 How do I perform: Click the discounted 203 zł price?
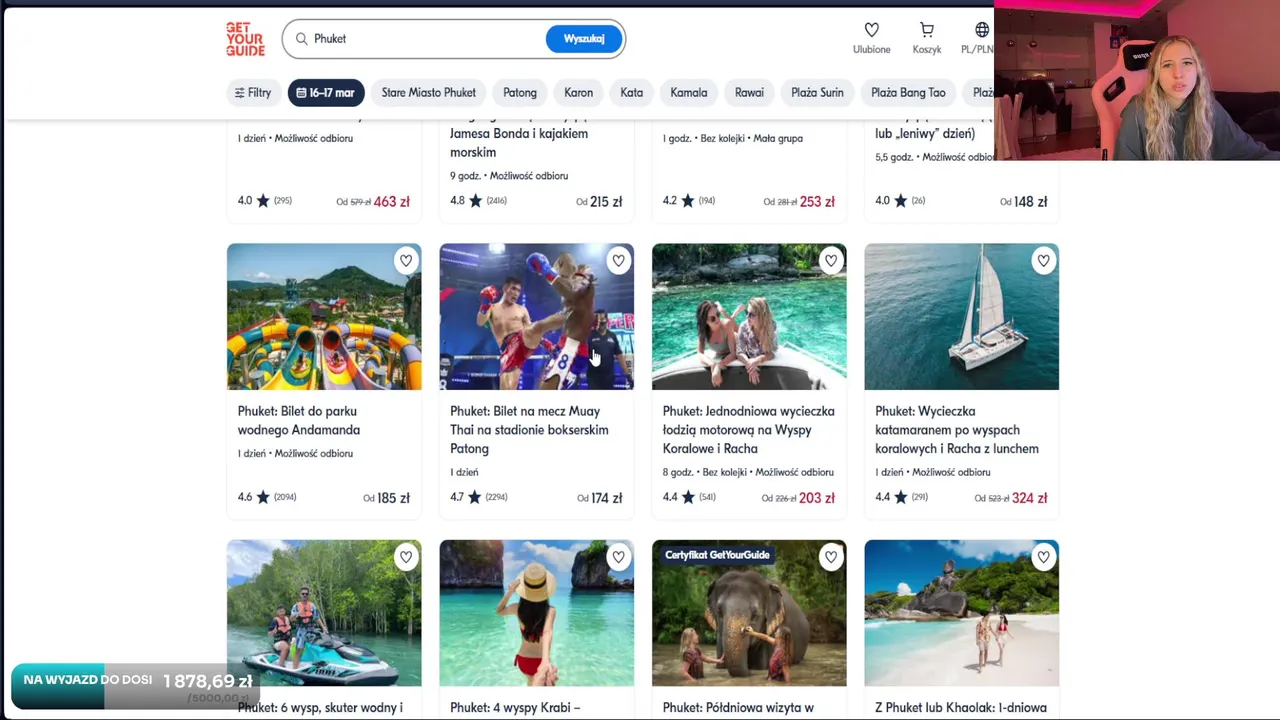pos(817,498)
